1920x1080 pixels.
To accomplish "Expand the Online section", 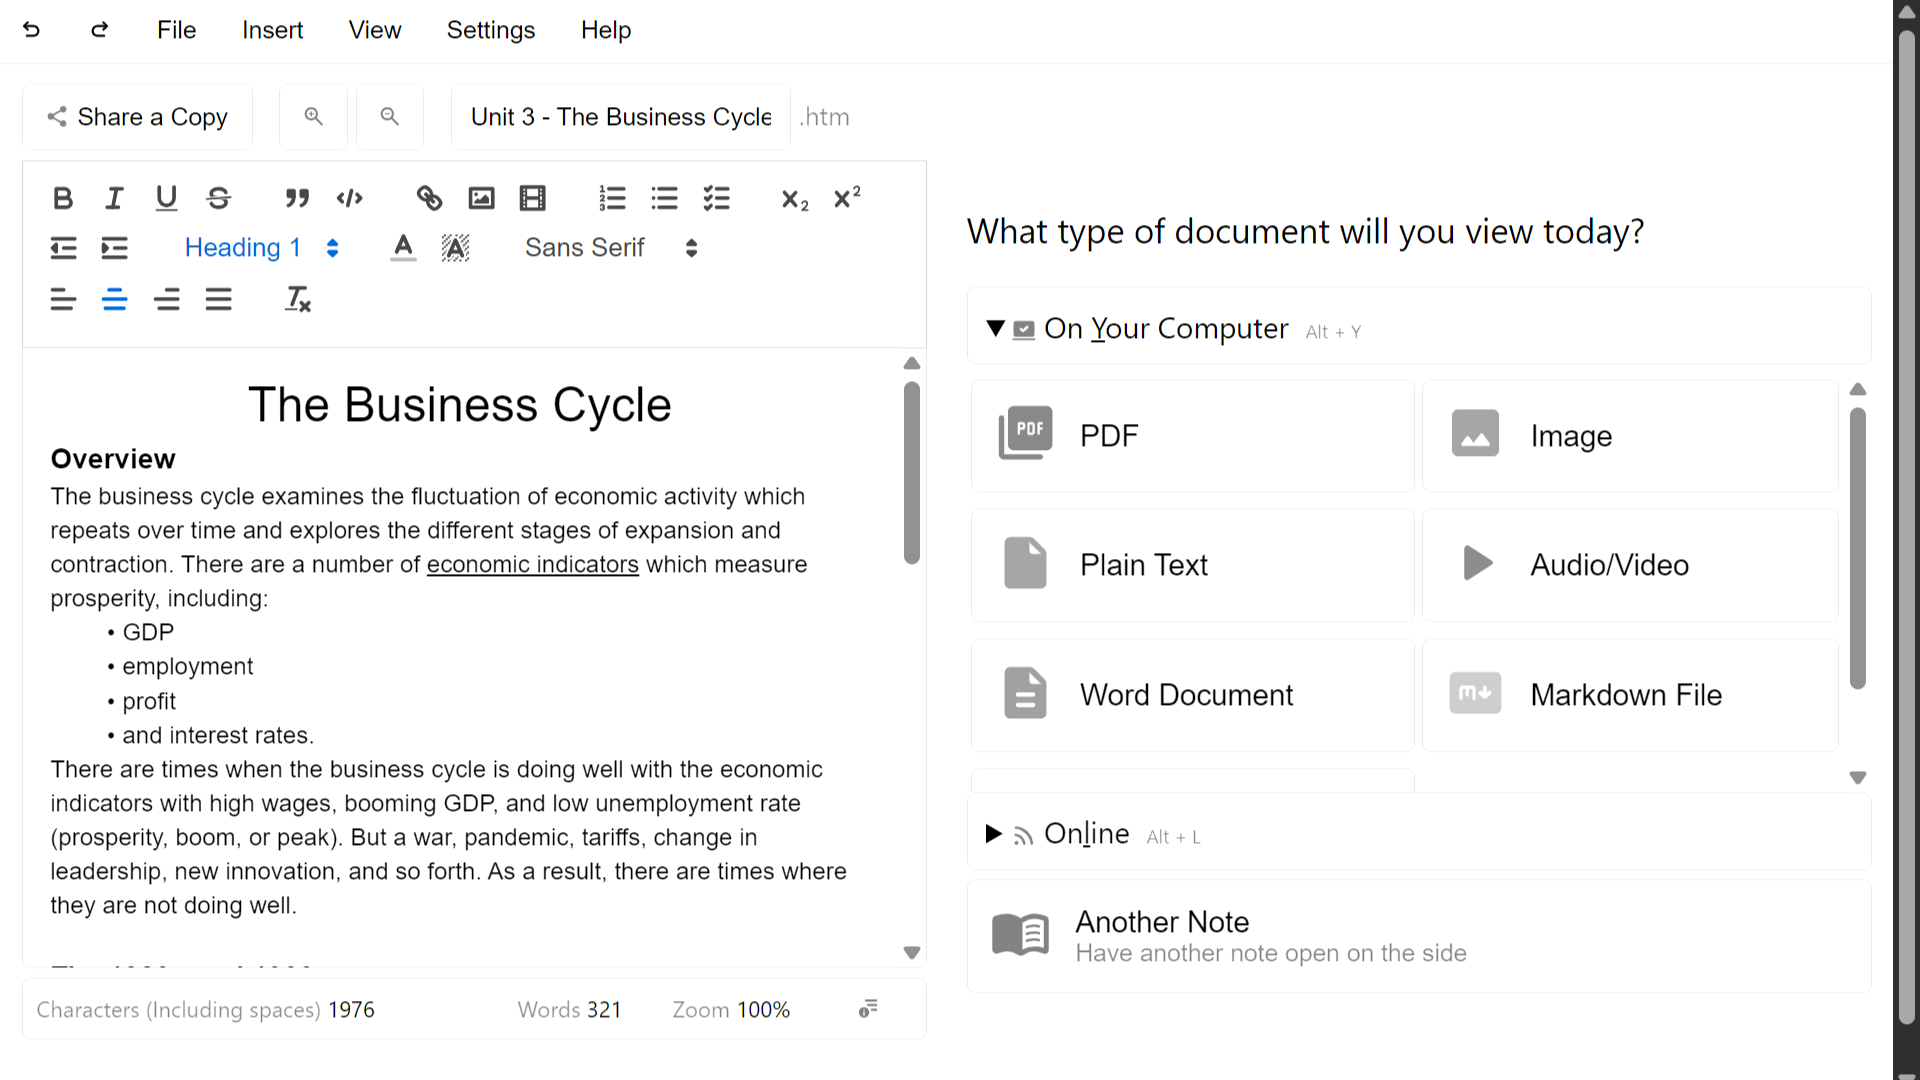I will click(x=1086, y=833).
